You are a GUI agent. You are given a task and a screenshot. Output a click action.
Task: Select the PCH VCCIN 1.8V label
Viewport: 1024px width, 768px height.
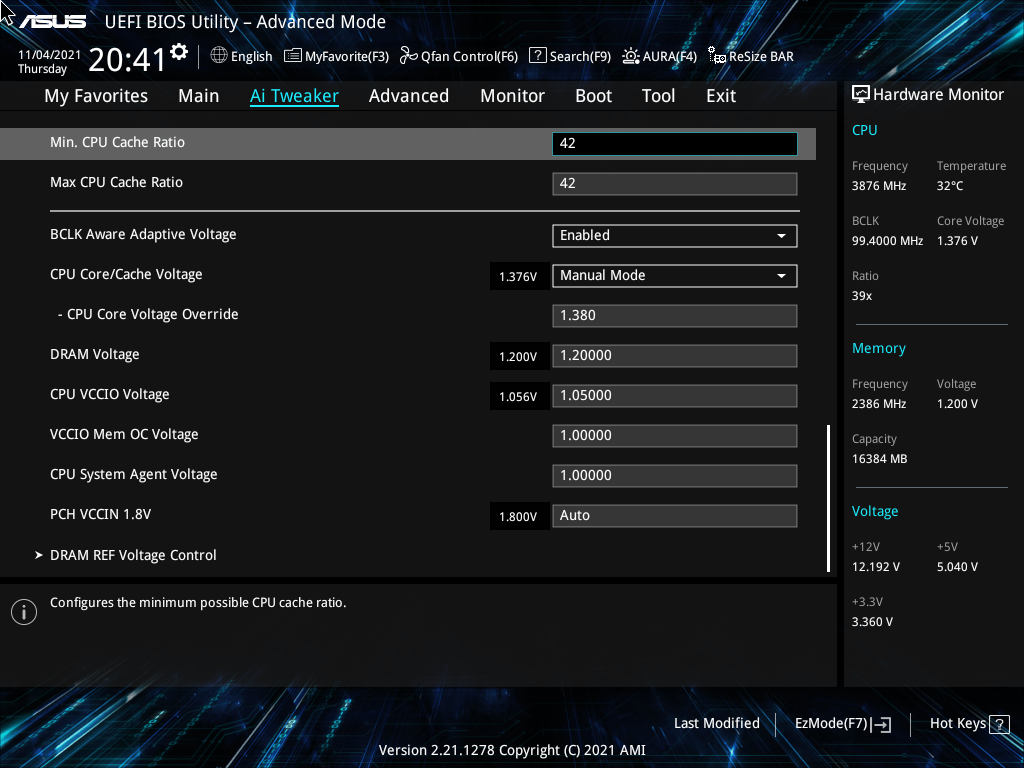(101, 515)
